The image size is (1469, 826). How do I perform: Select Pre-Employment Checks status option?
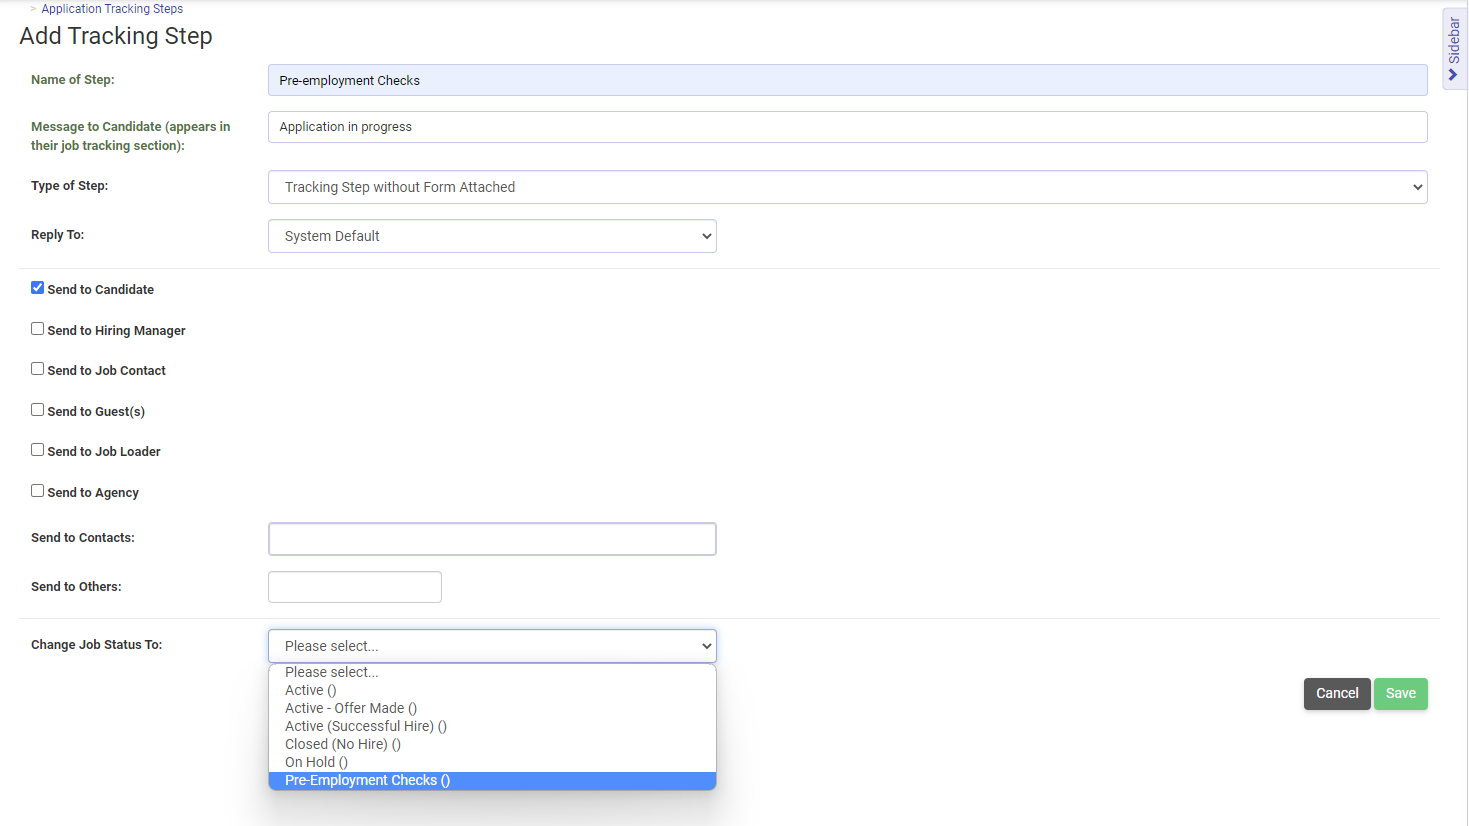368,781
